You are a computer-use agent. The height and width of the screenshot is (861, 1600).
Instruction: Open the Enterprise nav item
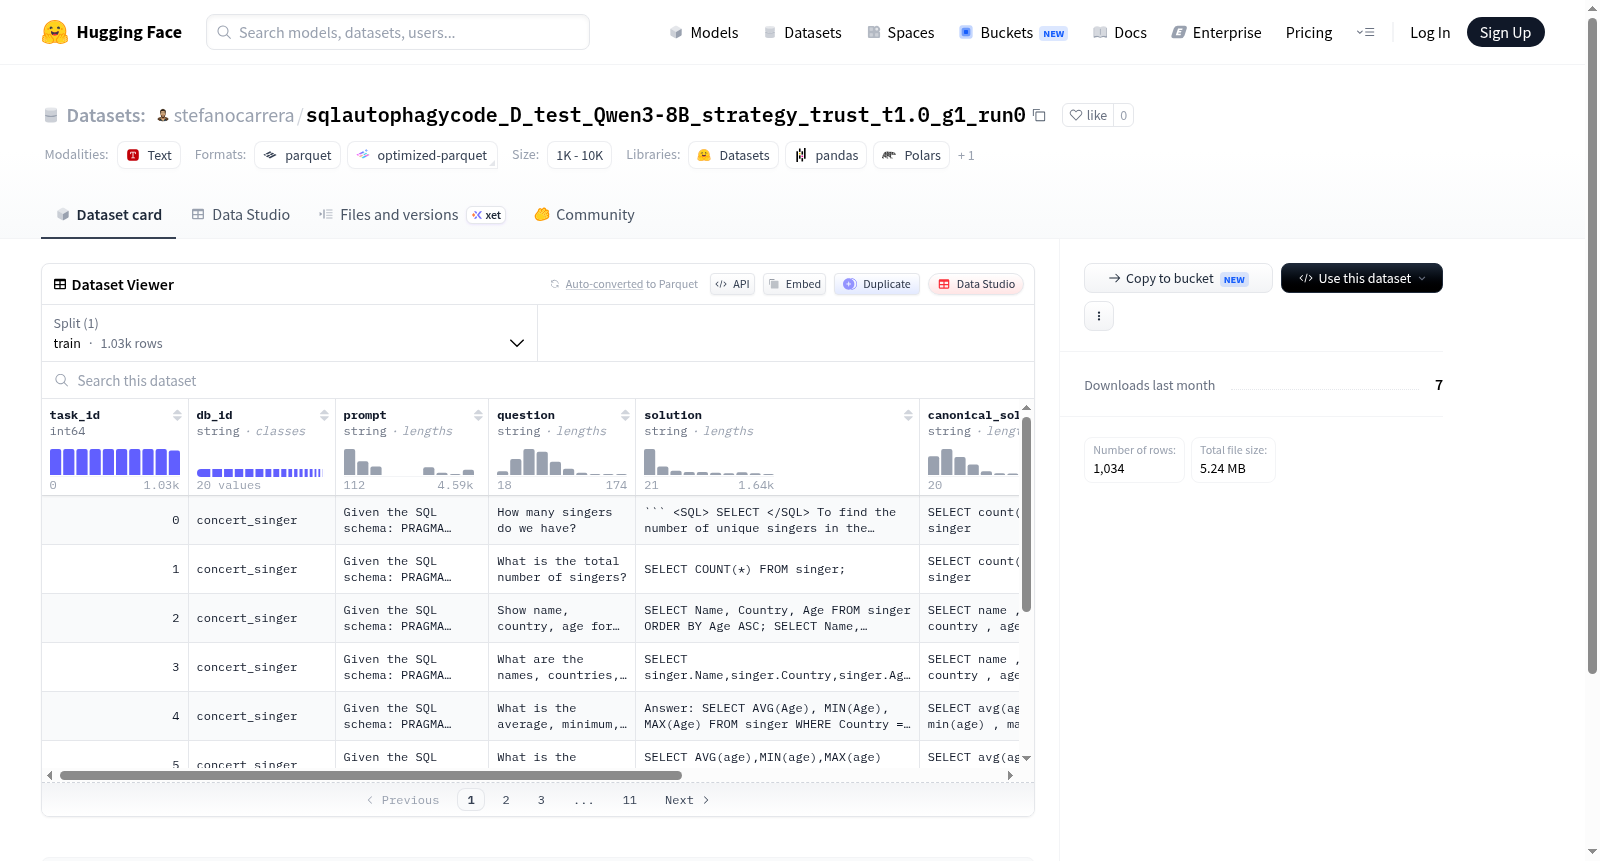tap(1216, 32)
